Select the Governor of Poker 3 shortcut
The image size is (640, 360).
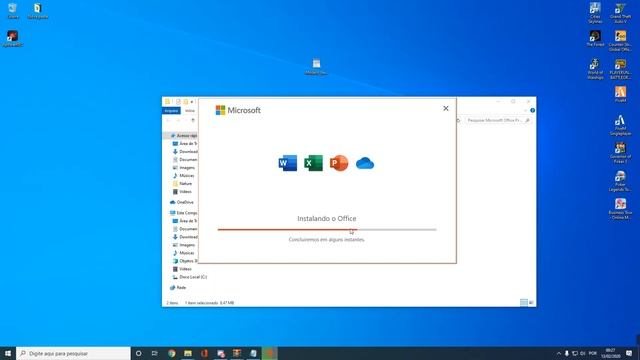[x=620, y=153]
